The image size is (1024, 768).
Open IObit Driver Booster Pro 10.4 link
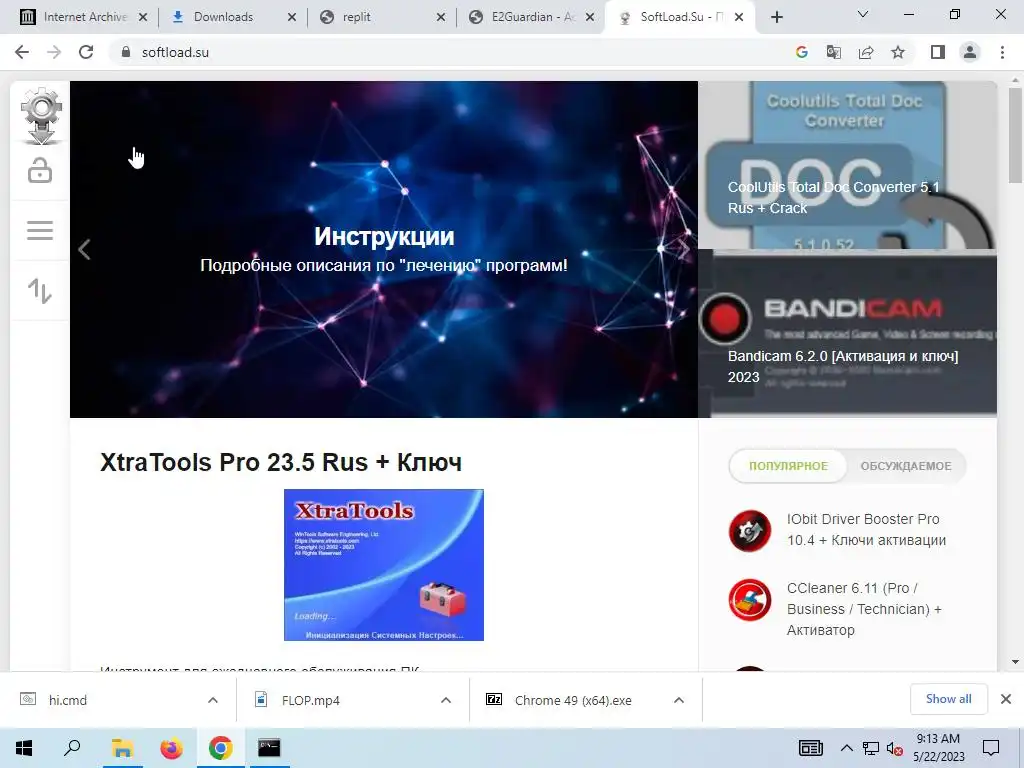click(x=866, y=530)
